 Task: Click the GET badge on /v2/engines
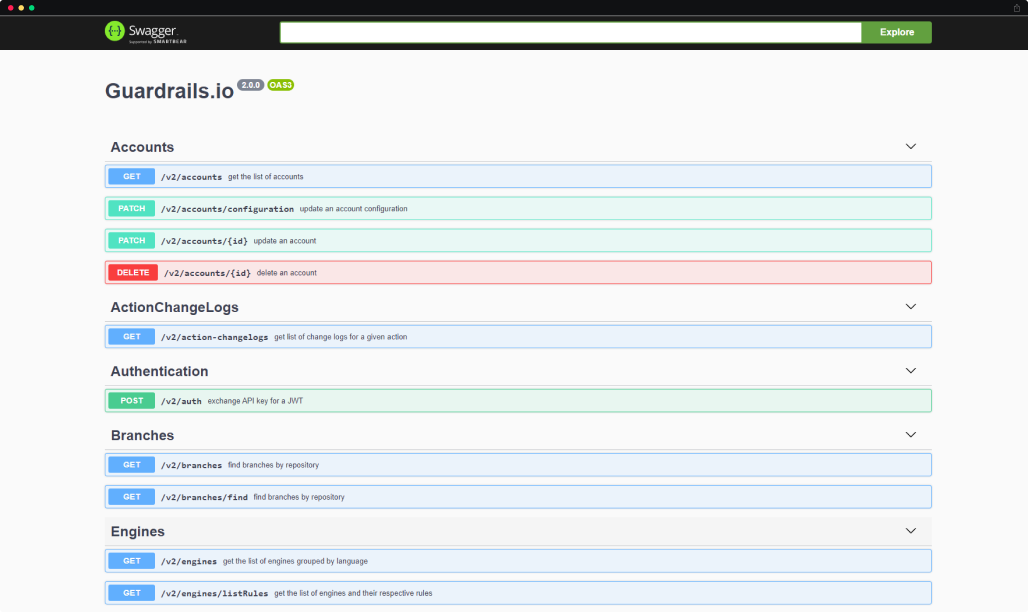point(131,561)
